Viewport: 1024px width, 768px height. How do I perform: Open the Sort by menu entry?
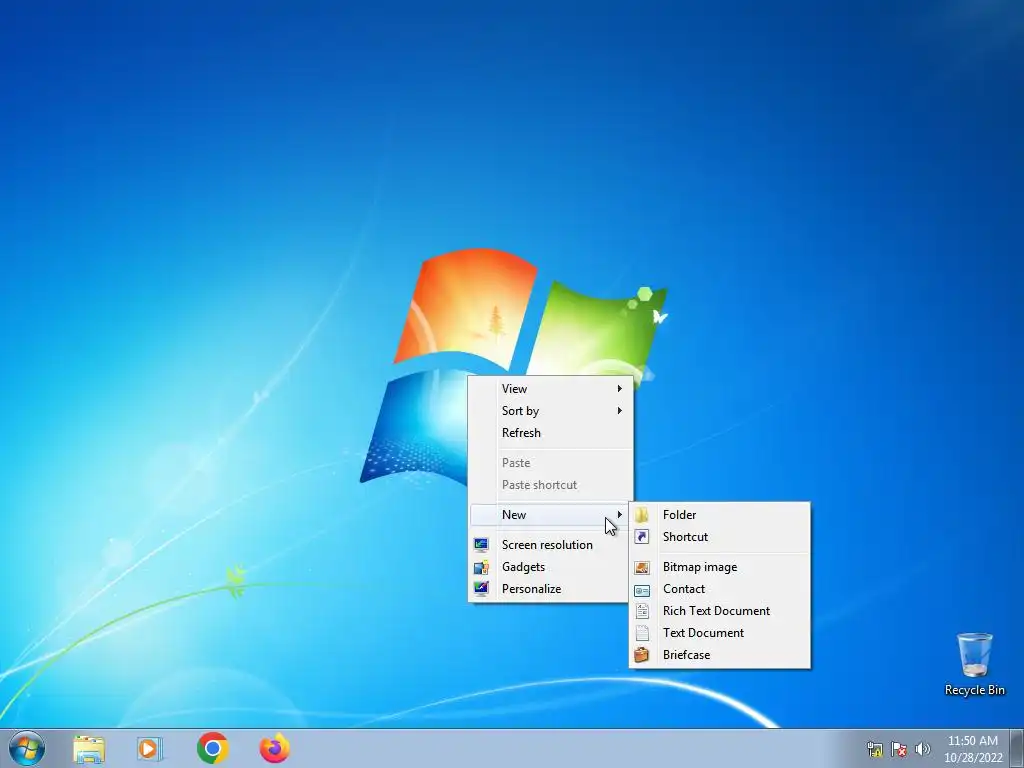click(x=551, y=411)
